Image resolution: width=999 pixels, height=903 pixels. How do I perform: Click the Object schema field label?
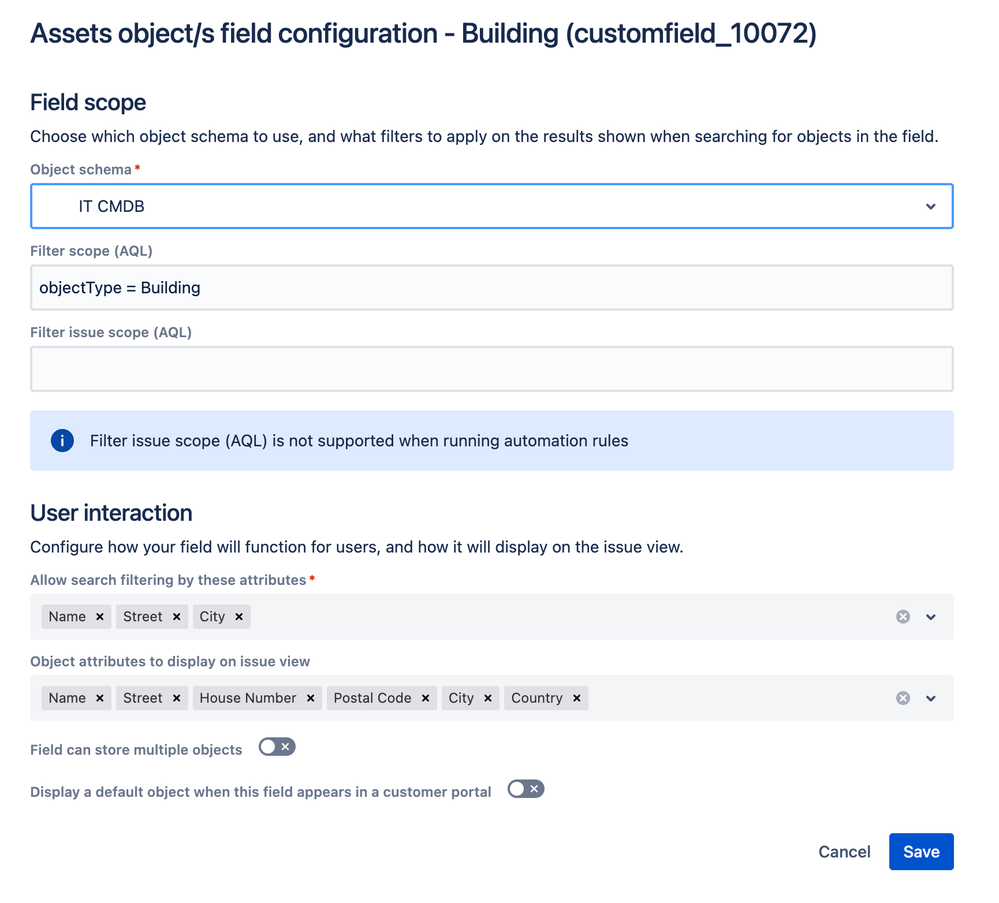point(81,170)
